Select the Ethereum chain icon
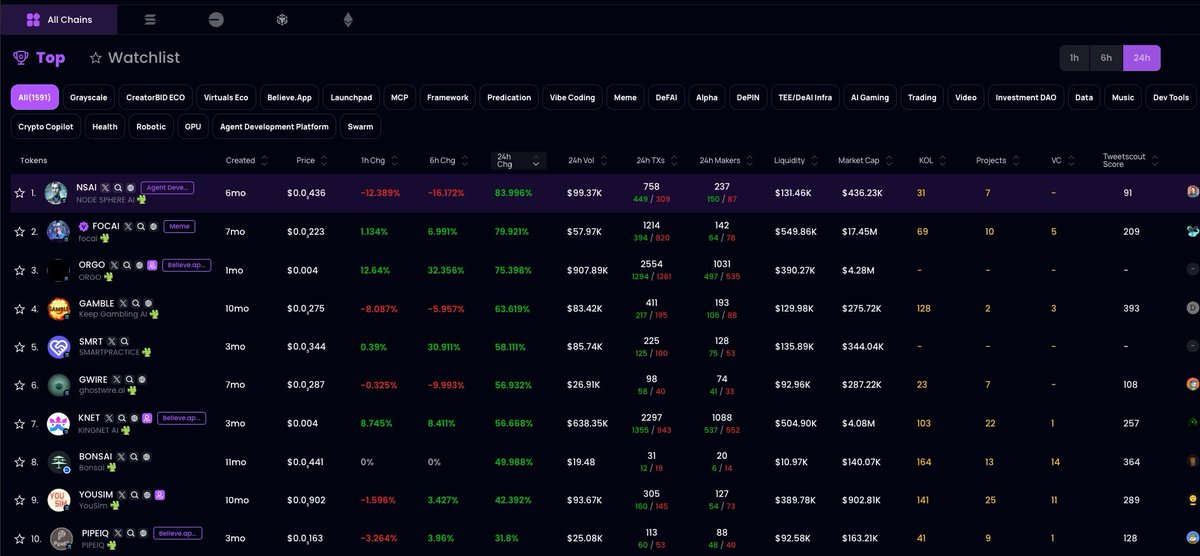Viewport: 1200px width, 556px height. click(x=348, y=19)
